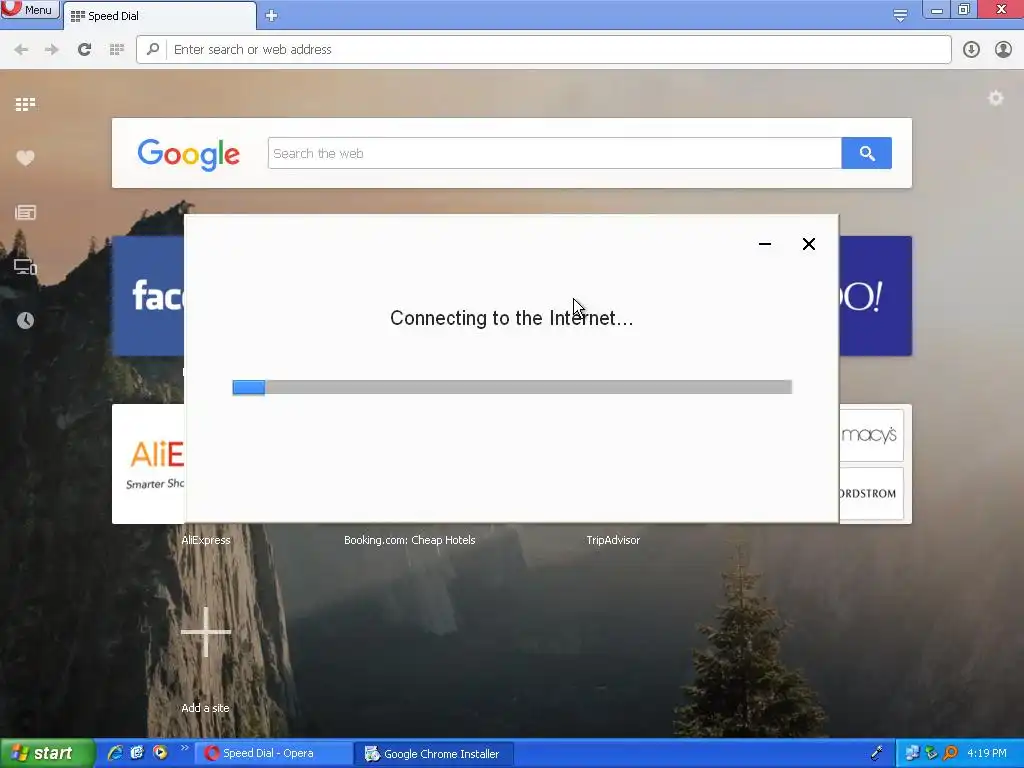Click the blue Google search button
Screen dimensions: 1024x768
(x=867, y=153)
